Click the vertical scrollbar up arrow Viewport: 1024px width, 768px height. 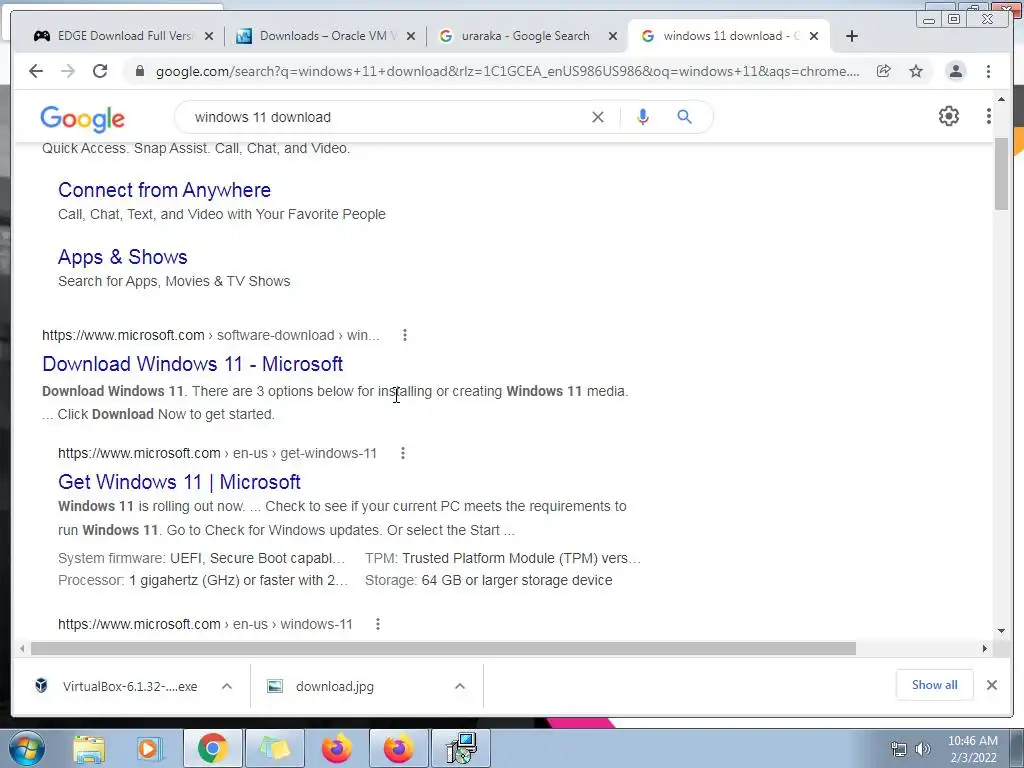click(1002, 100)
